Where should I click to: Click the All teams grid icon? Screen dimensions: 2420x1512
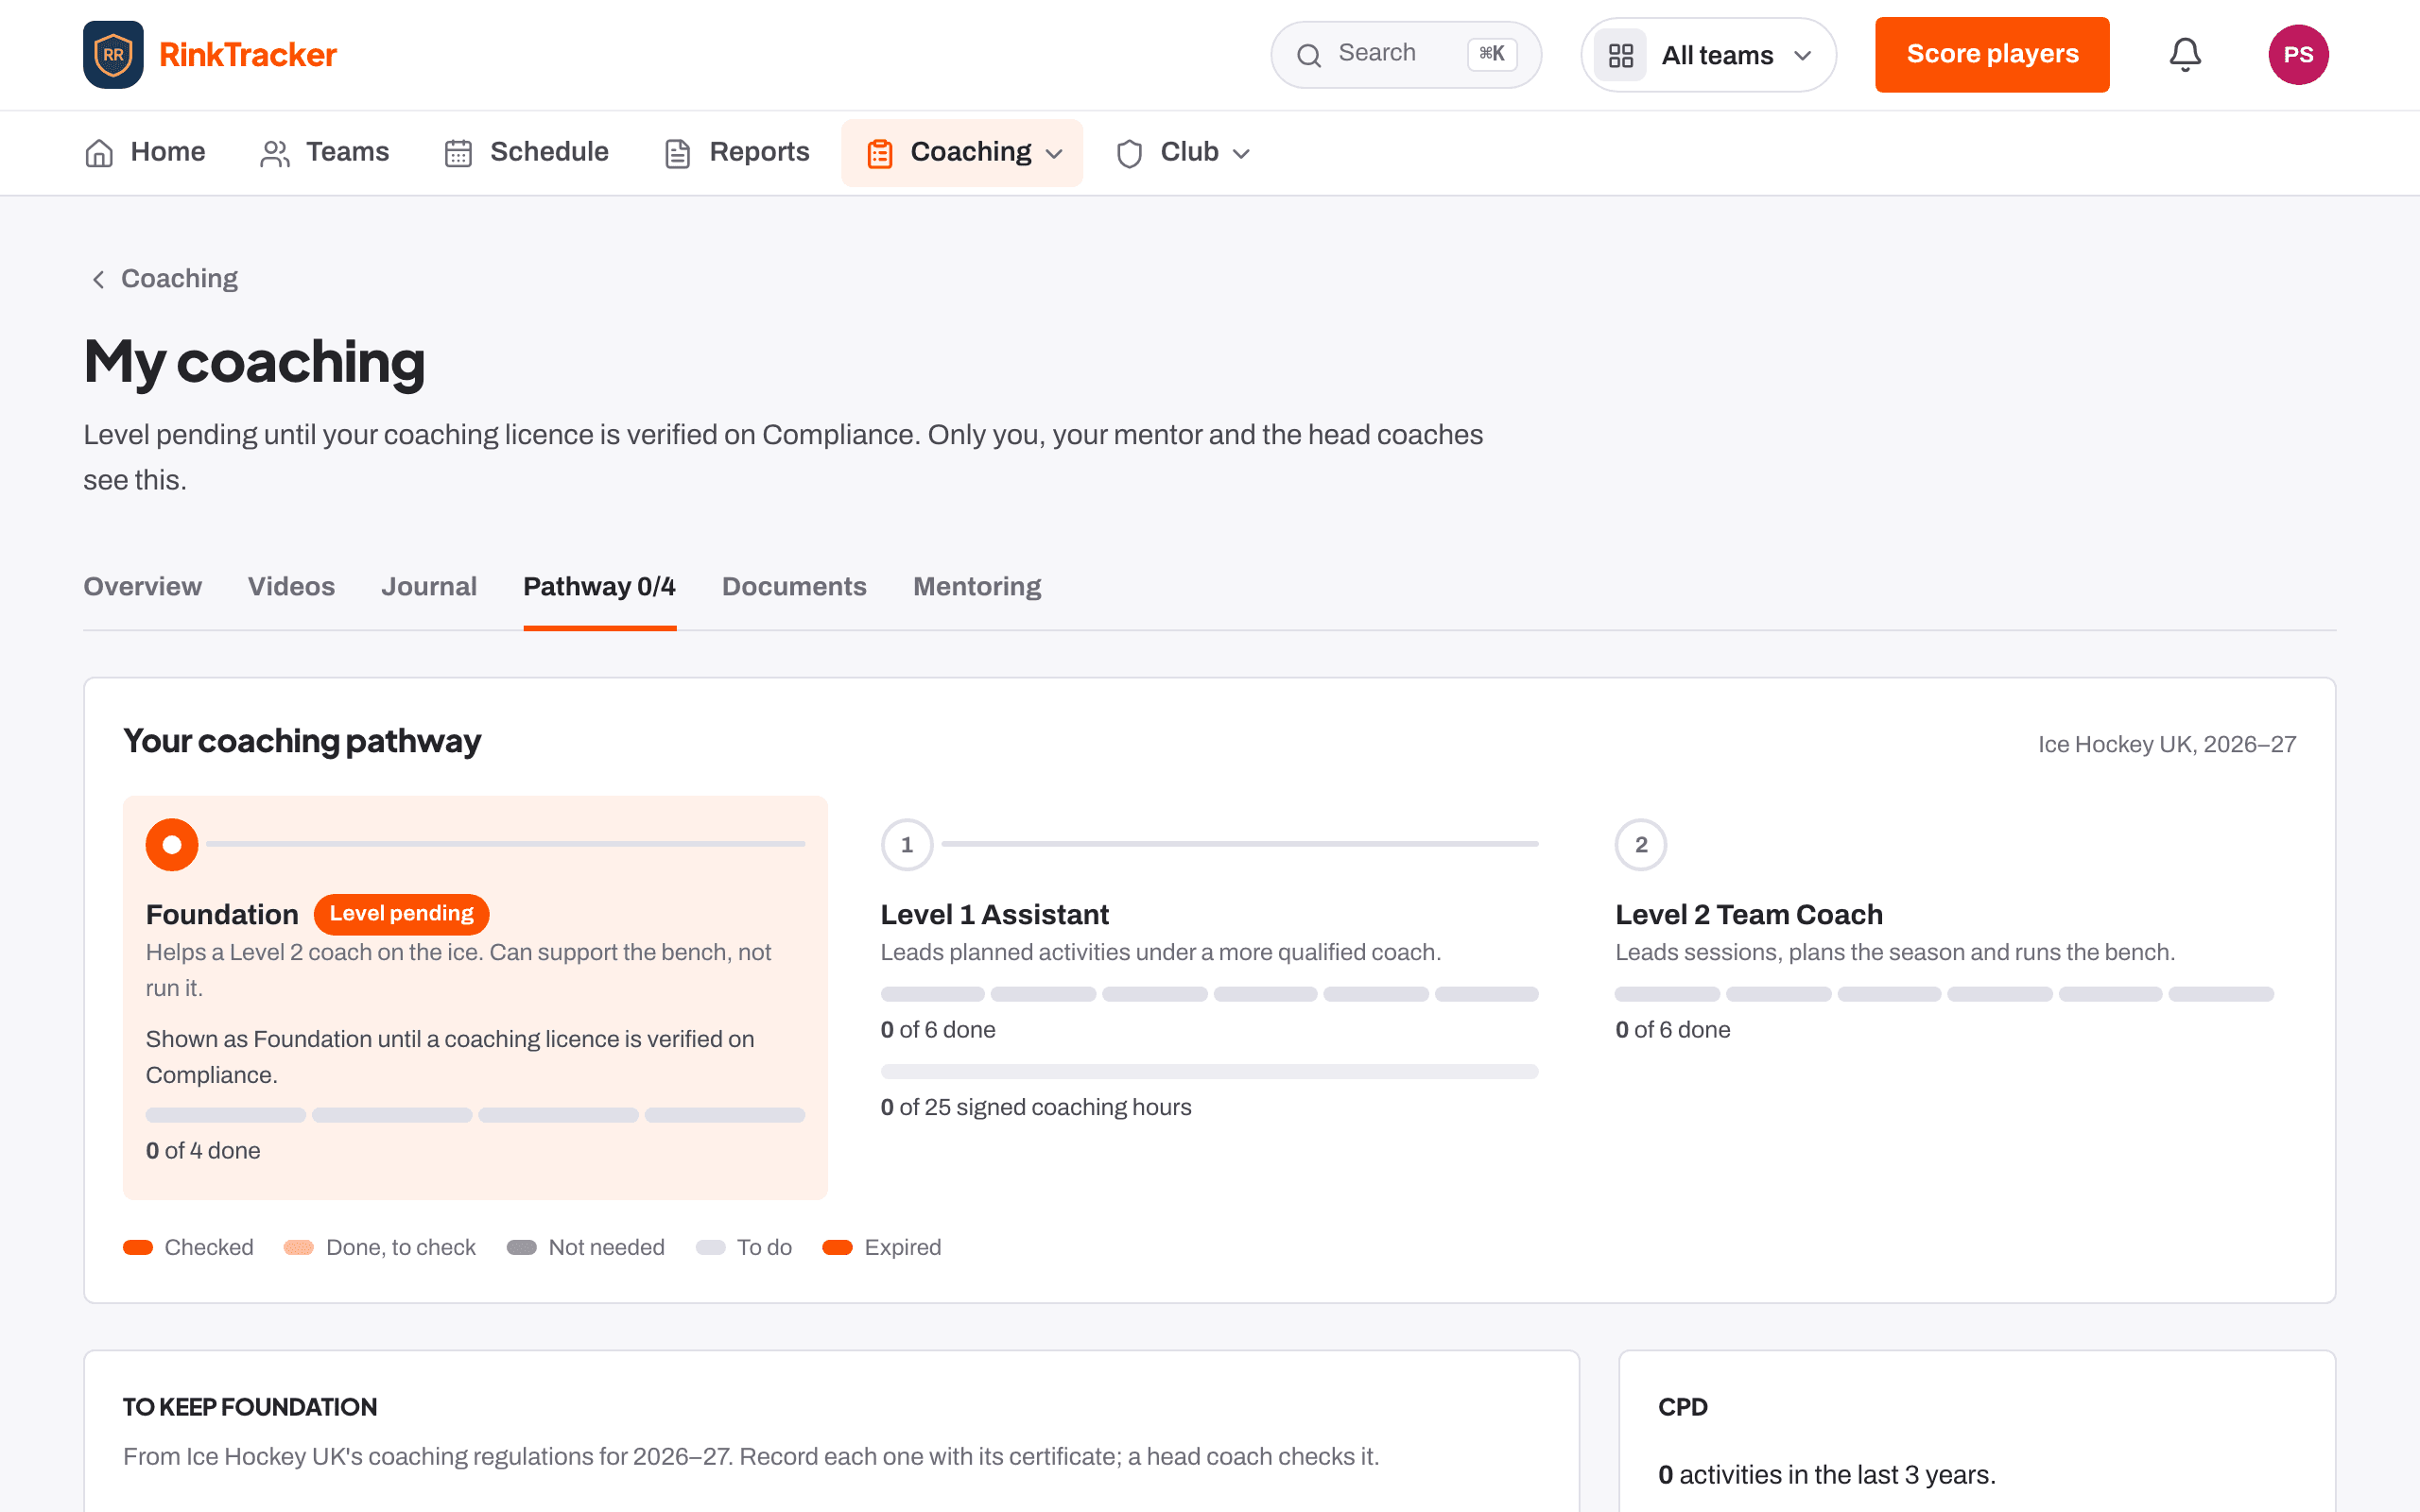click(x=1620, y=55)
